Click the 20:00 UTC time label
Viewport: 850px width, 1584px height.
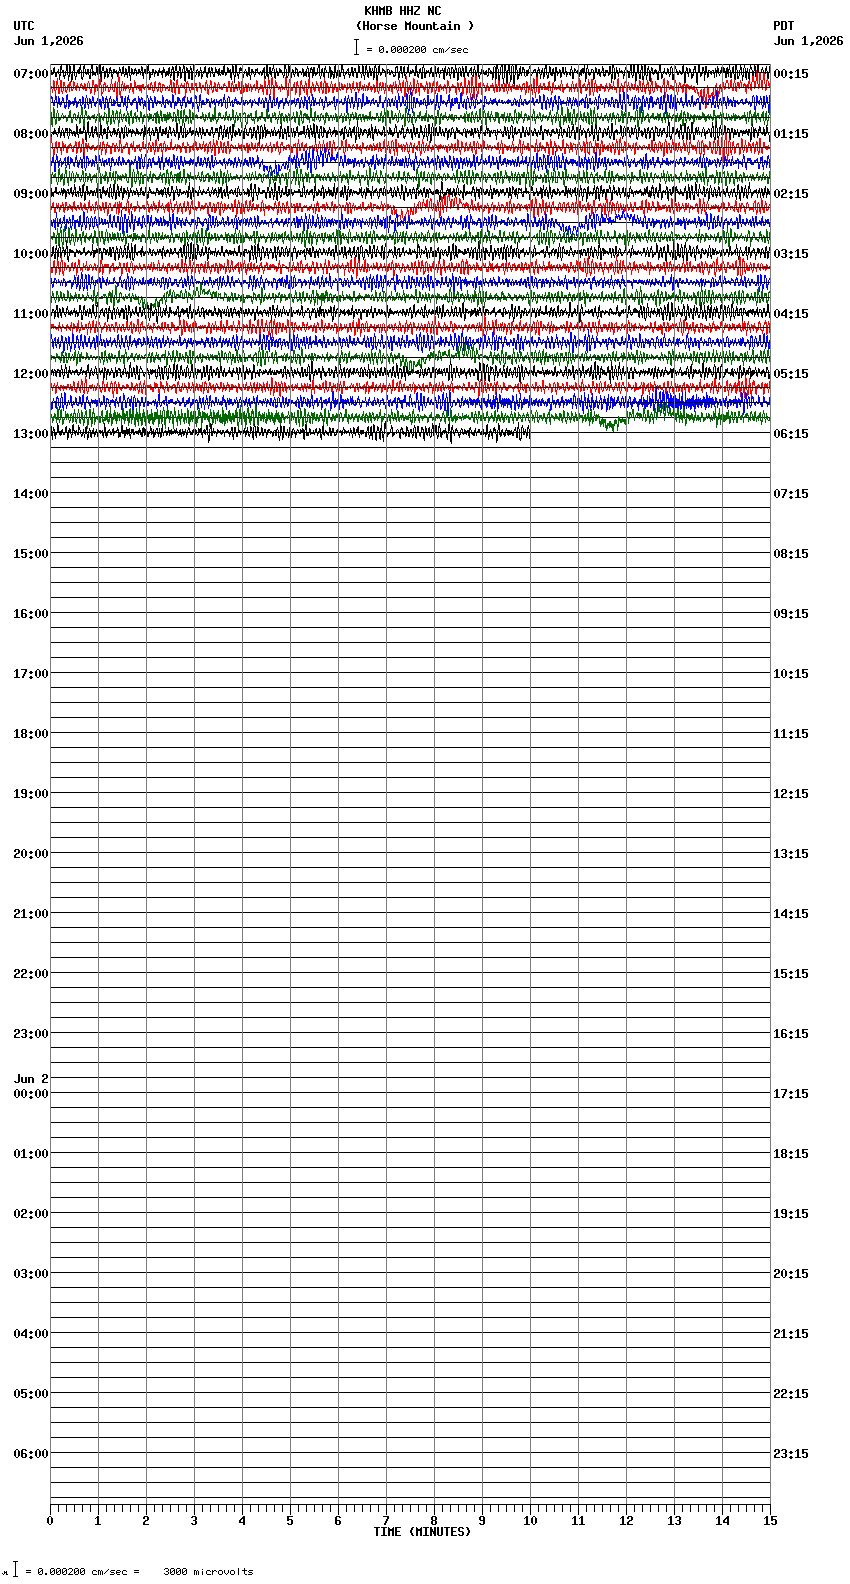tap(31, 854)
